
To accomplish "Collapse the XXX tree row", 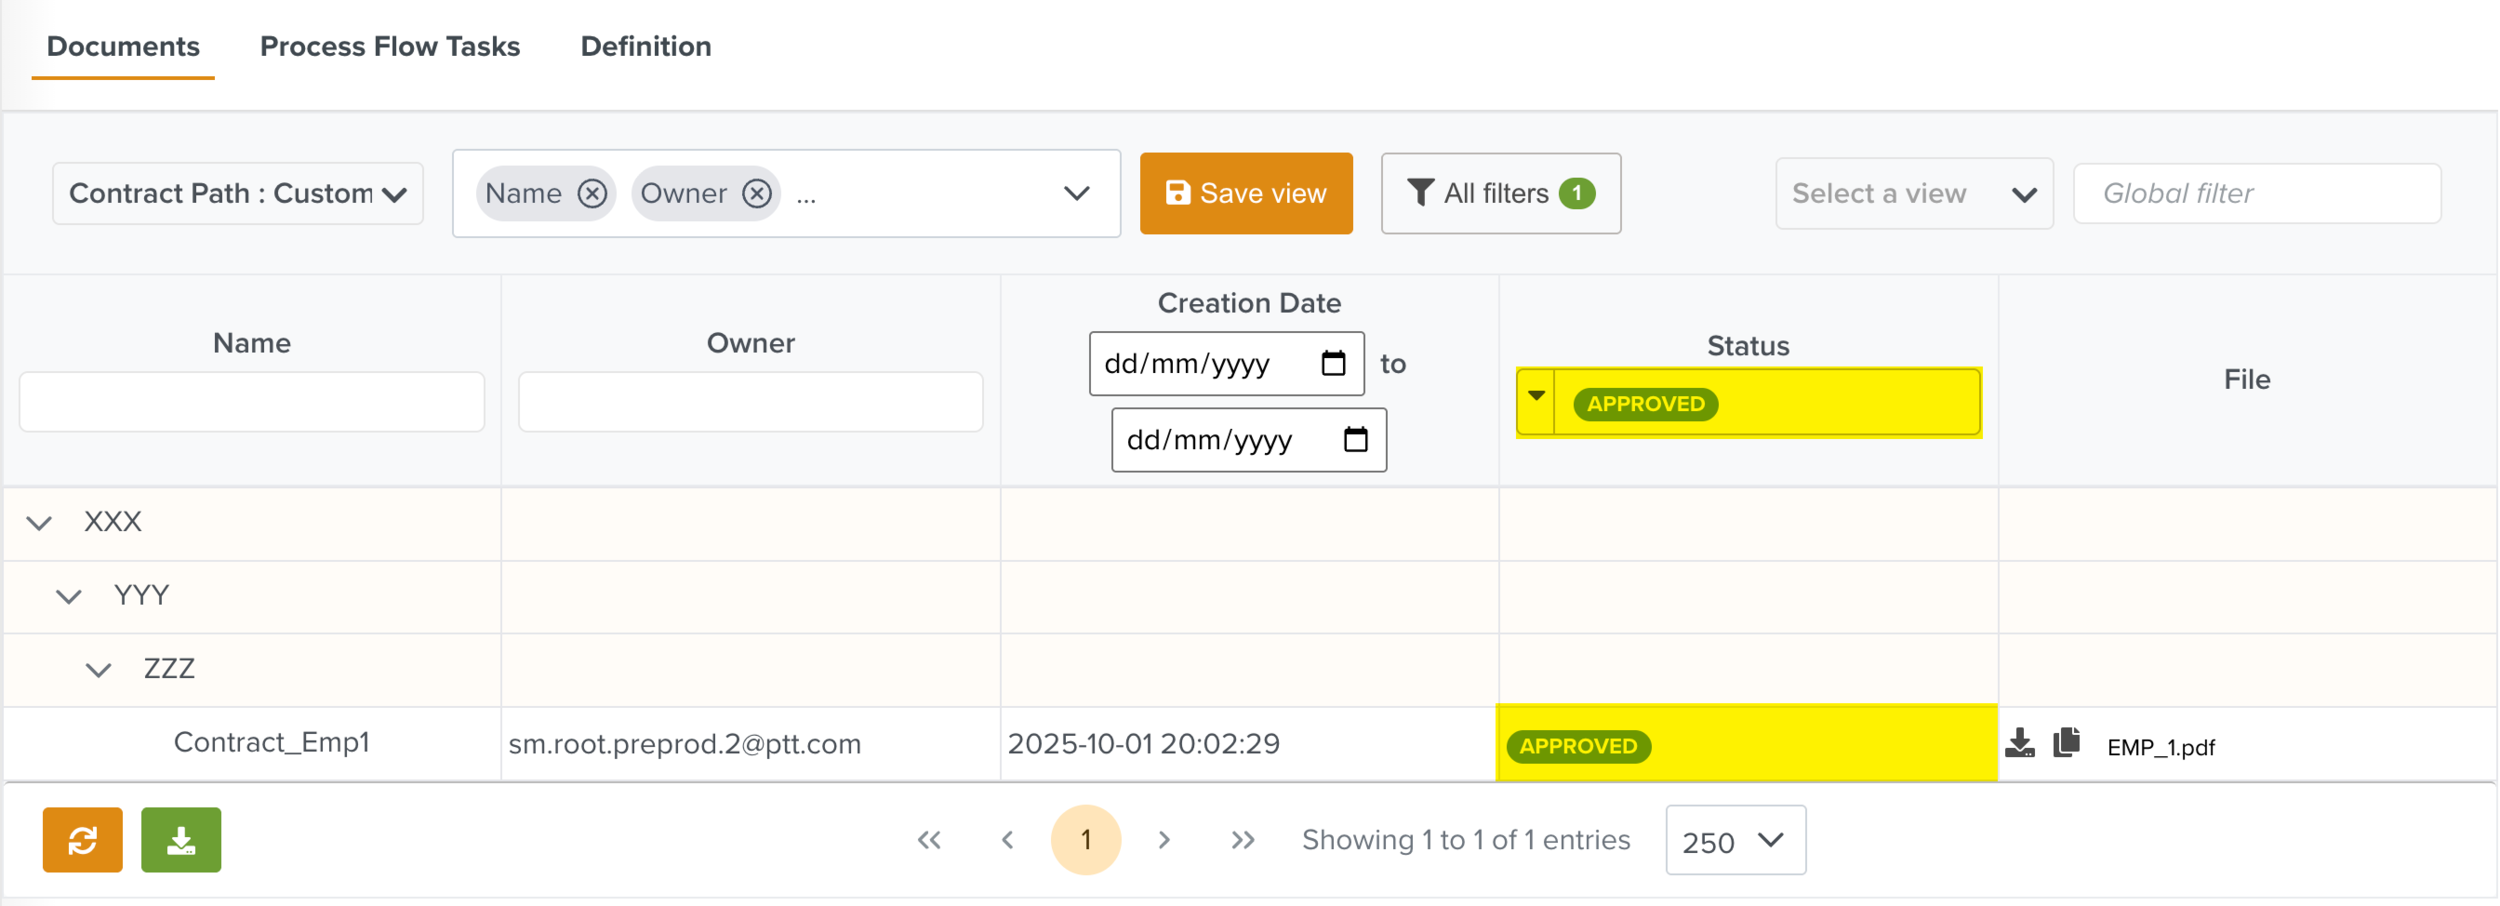I will click(39, 523).
